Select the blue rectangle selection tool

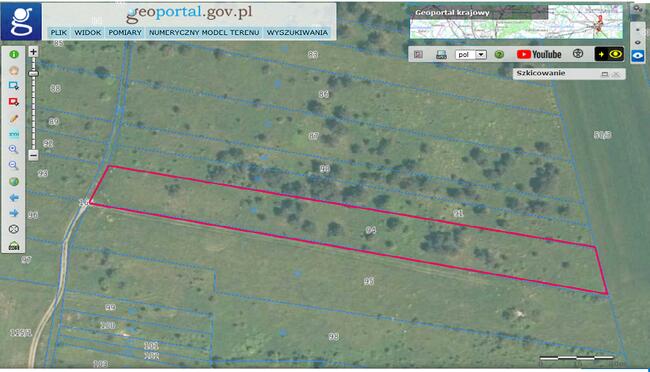[x=14, y=86]
